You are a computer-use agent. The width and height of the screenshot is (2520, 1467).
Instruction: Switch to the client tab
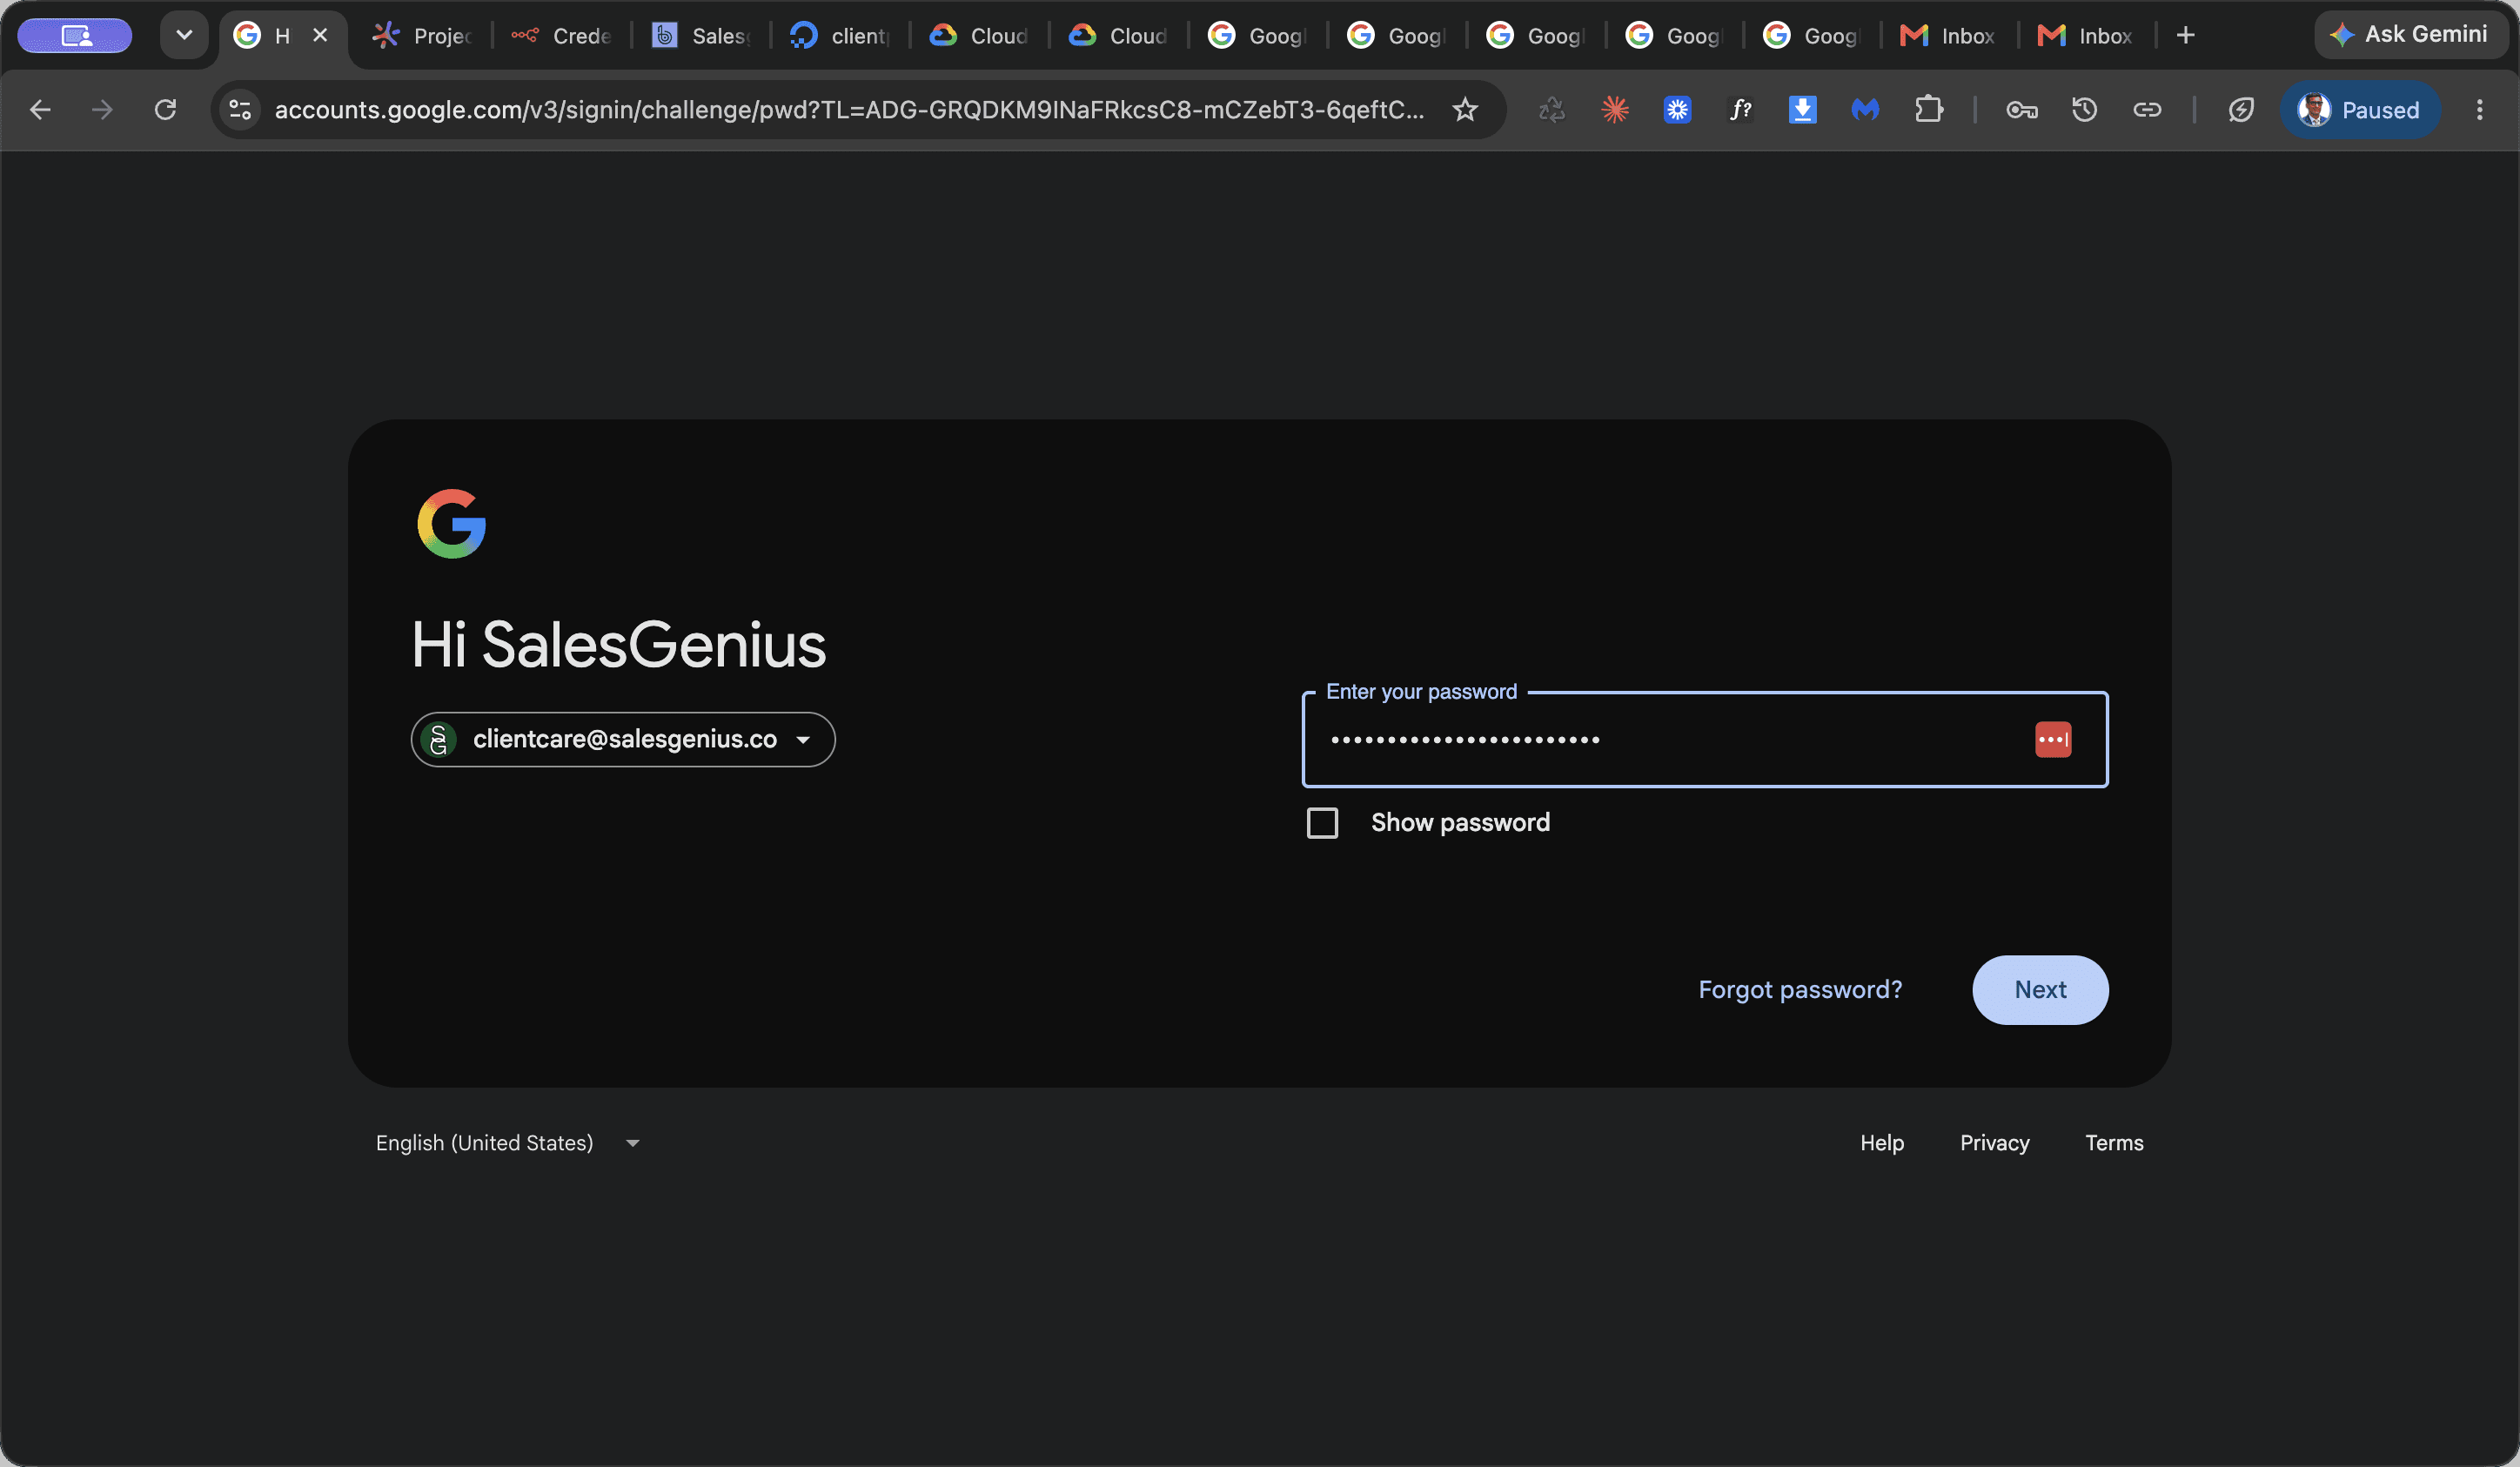[x=840, y=36]
